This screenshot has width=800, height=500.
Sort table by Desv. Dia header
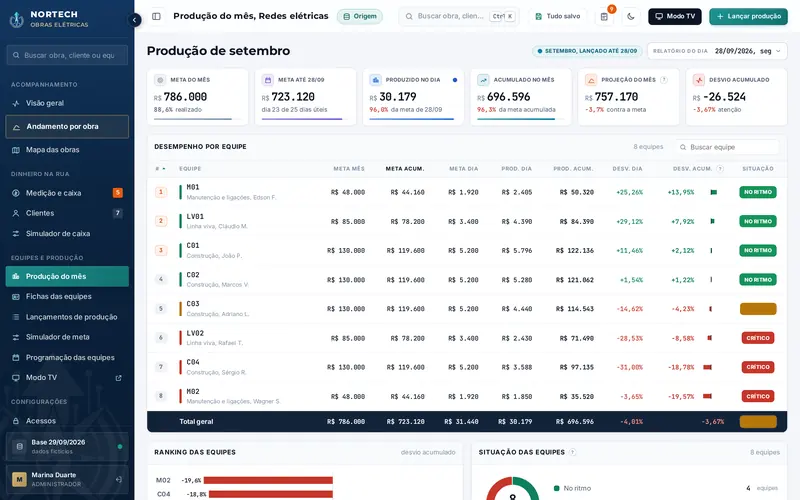pyautogui.click(x=627, y=169)
